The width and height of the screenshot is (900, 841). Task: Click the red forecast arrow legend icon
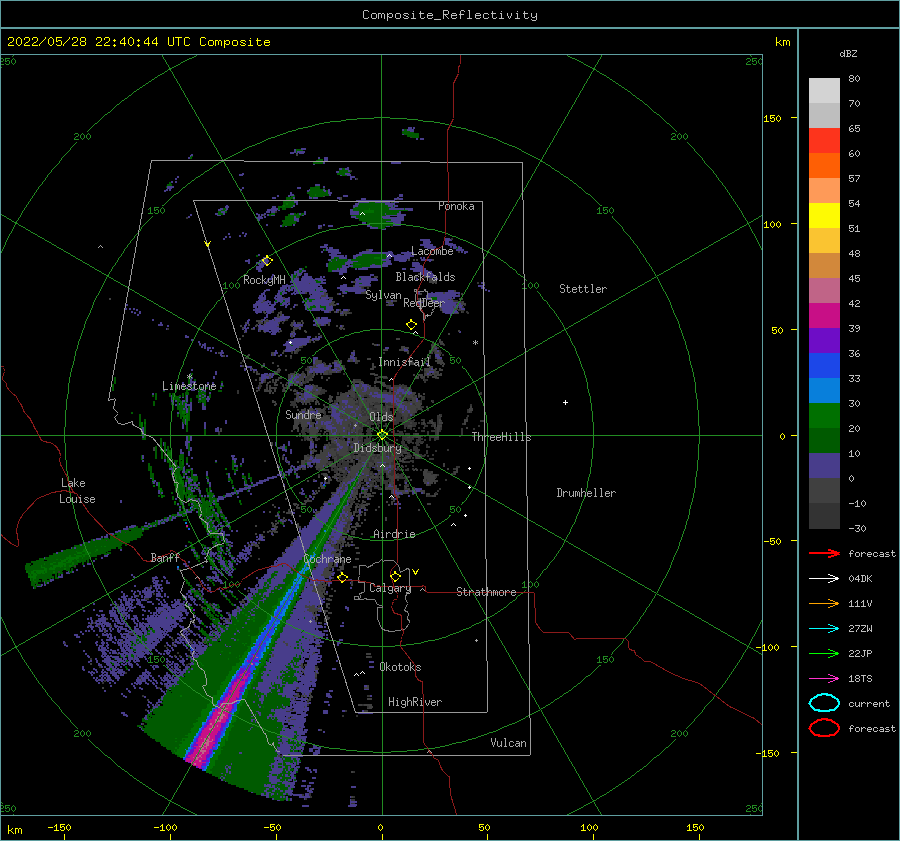tap(824, 553)
